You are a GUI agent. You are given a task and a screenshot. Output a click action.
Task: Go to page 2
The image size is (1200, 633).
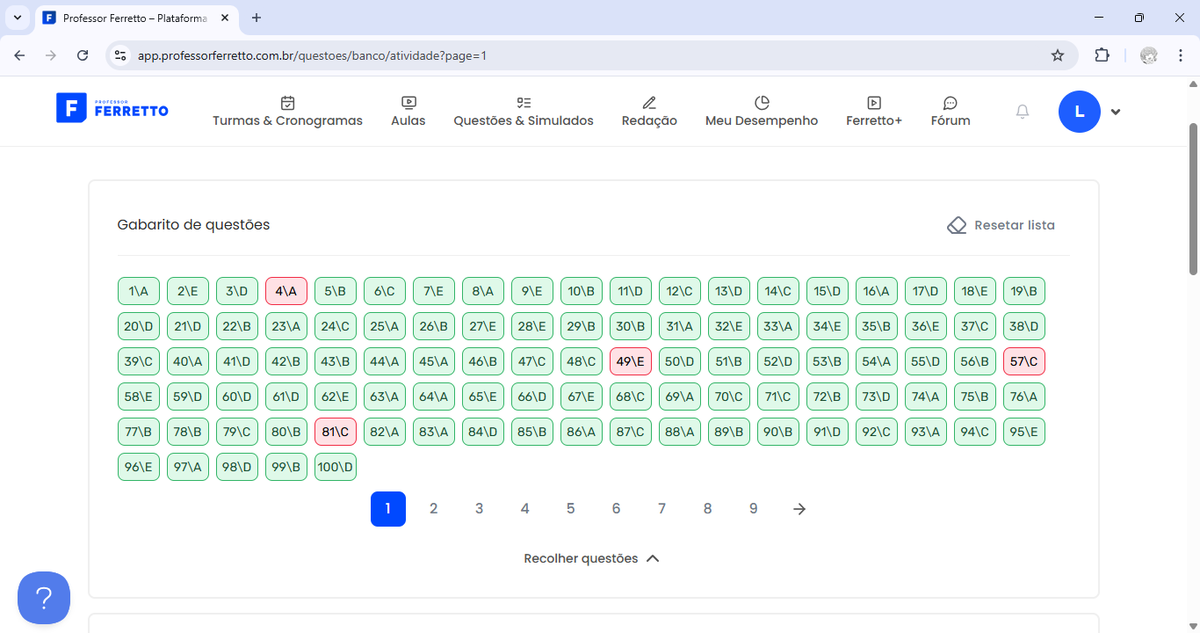point(433,509)
